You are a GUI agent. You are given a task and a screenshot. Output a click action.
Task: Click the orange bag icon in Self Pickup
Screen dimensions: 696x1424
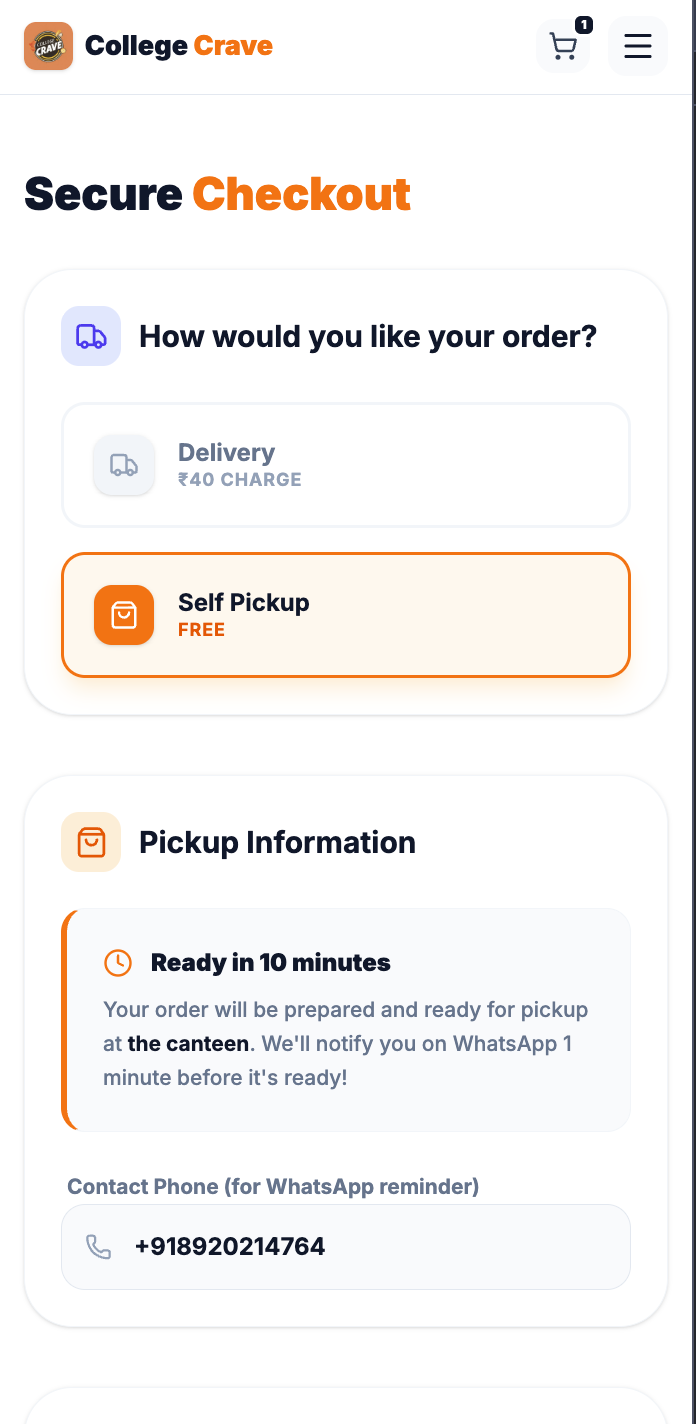pos(124,615)
